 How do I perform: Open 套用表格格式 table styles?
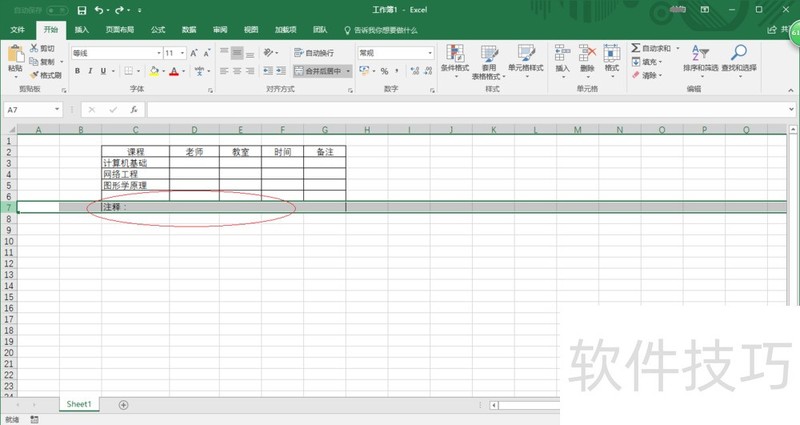(x=488, y=62)
